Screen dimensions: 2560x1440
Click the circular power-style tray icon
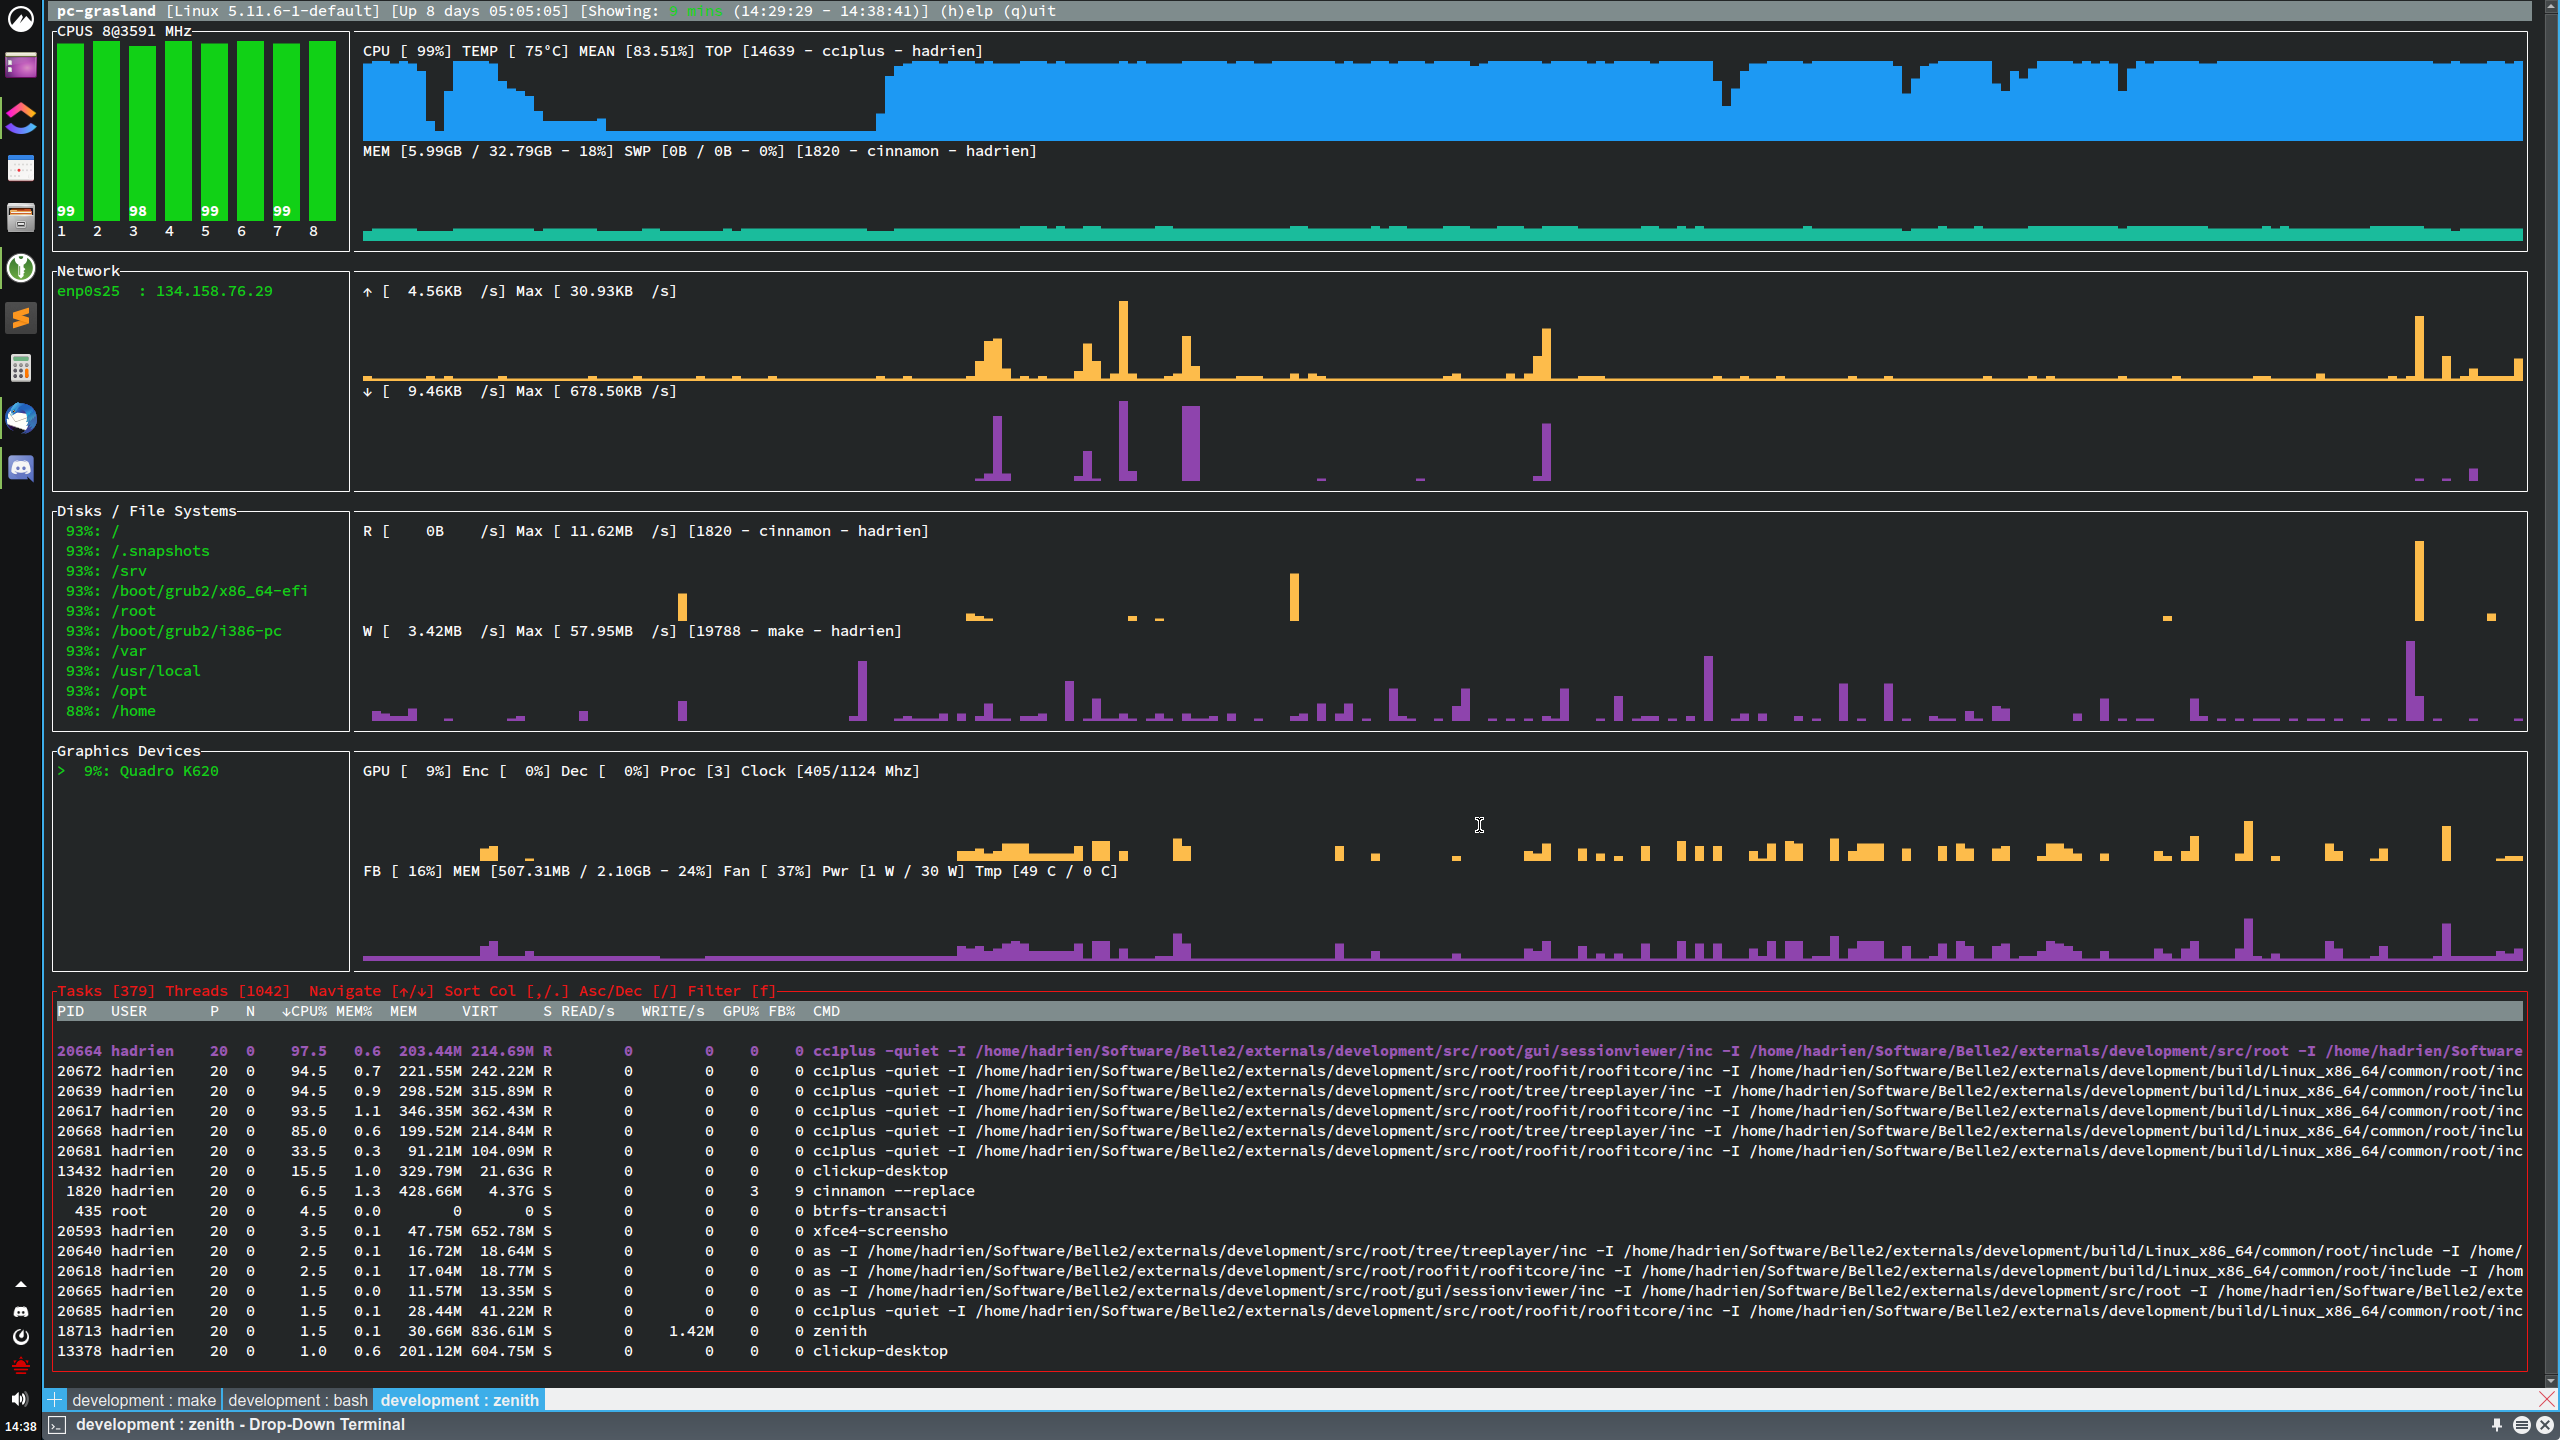pyautogui.click(x=20, y=1337)
